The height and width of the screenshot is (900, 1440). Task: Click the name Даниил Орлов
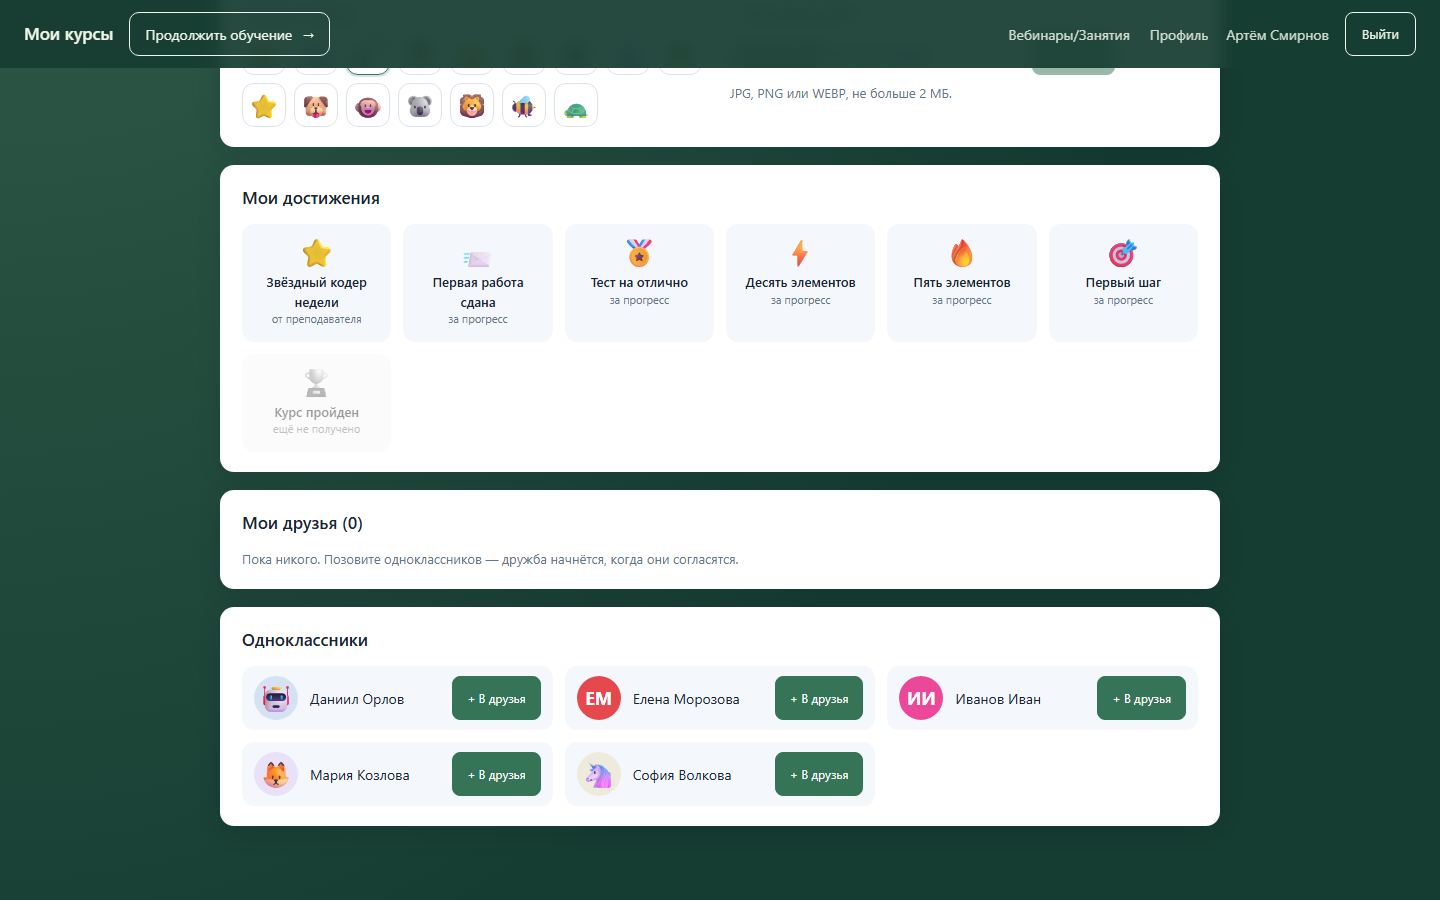357,699
